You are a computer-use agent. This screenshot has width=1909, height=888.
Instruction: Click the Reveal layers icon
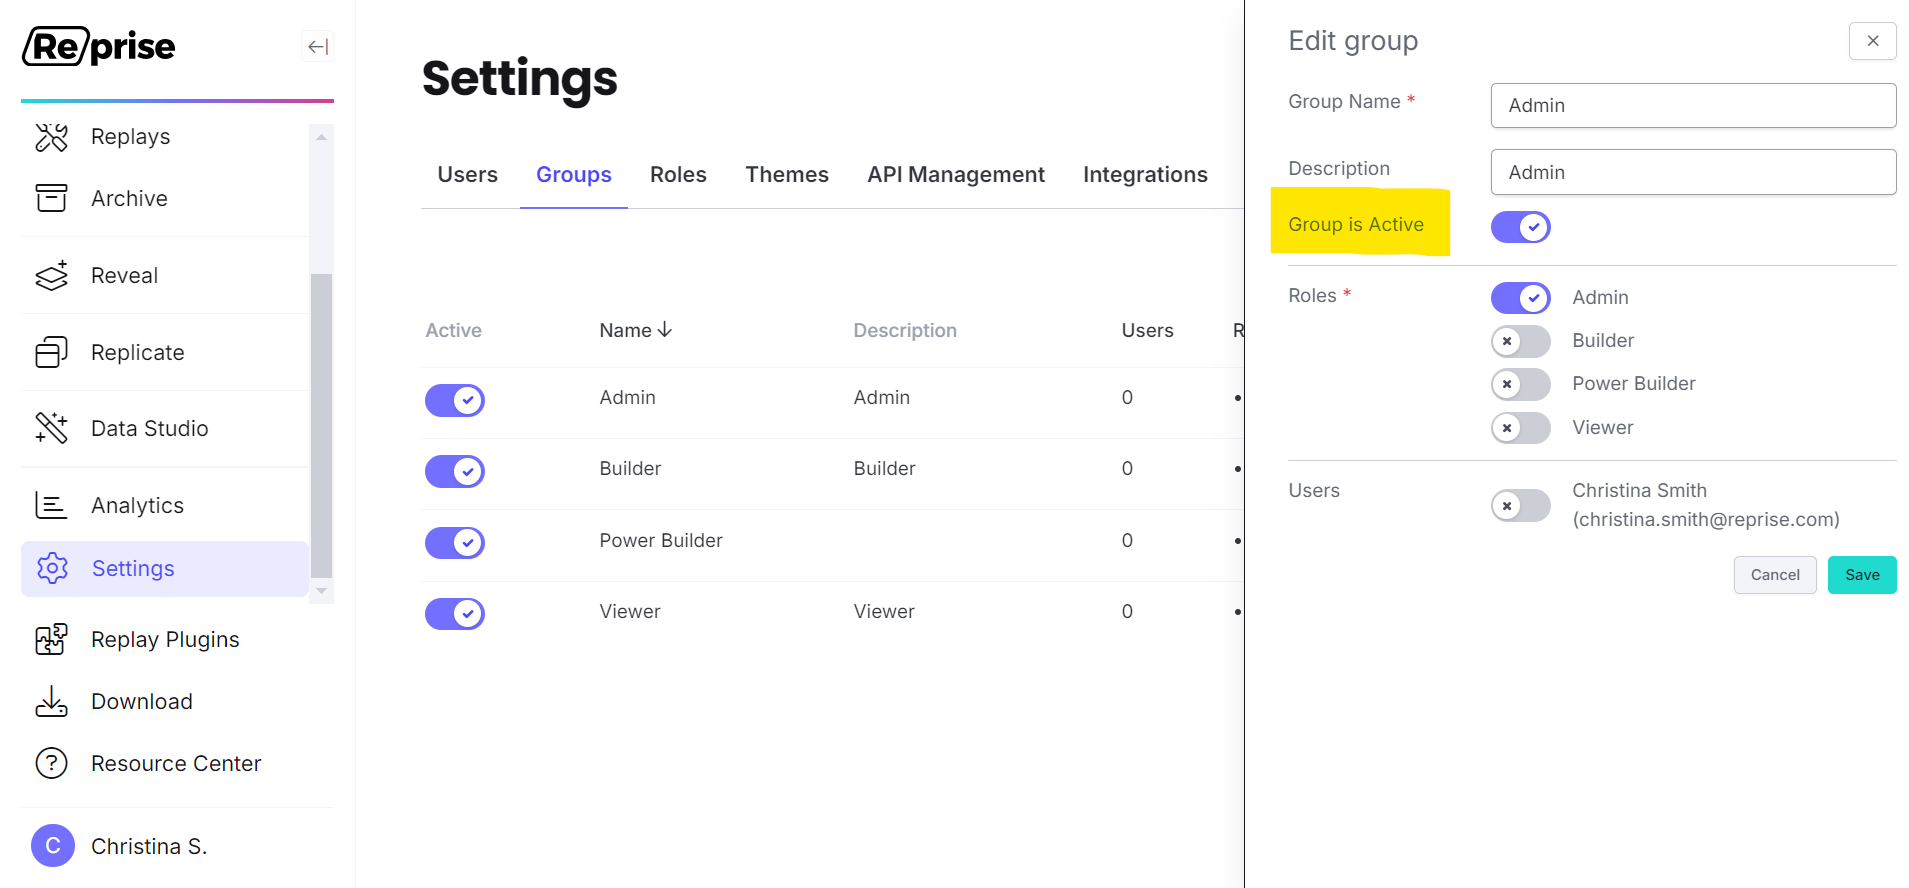pos(51,275)
